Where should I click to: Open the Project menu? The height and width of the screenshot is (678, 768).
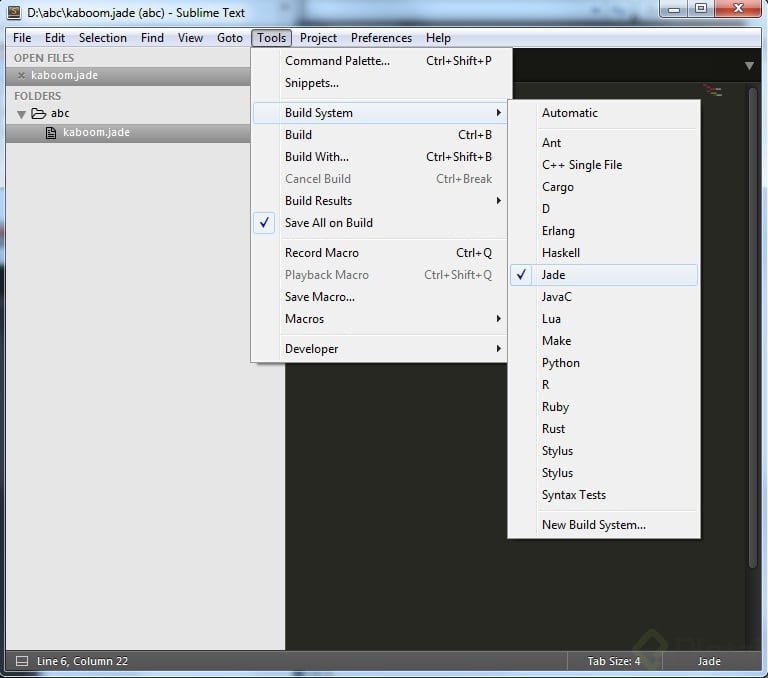coord(318,38)
